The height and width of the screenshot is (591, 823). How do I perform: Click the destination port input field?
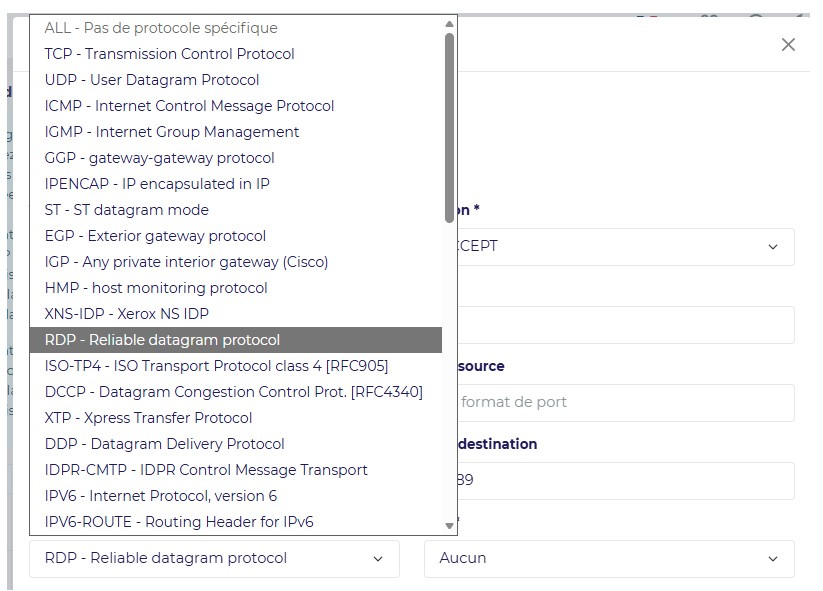[625, 481]
